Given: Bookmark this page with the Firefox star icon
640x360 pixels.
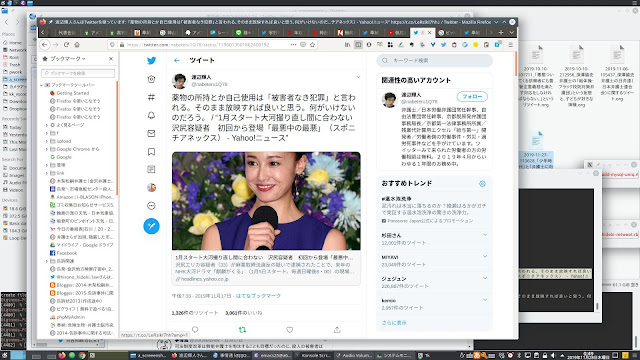Looking at the screenshot, I should point(313,44).
